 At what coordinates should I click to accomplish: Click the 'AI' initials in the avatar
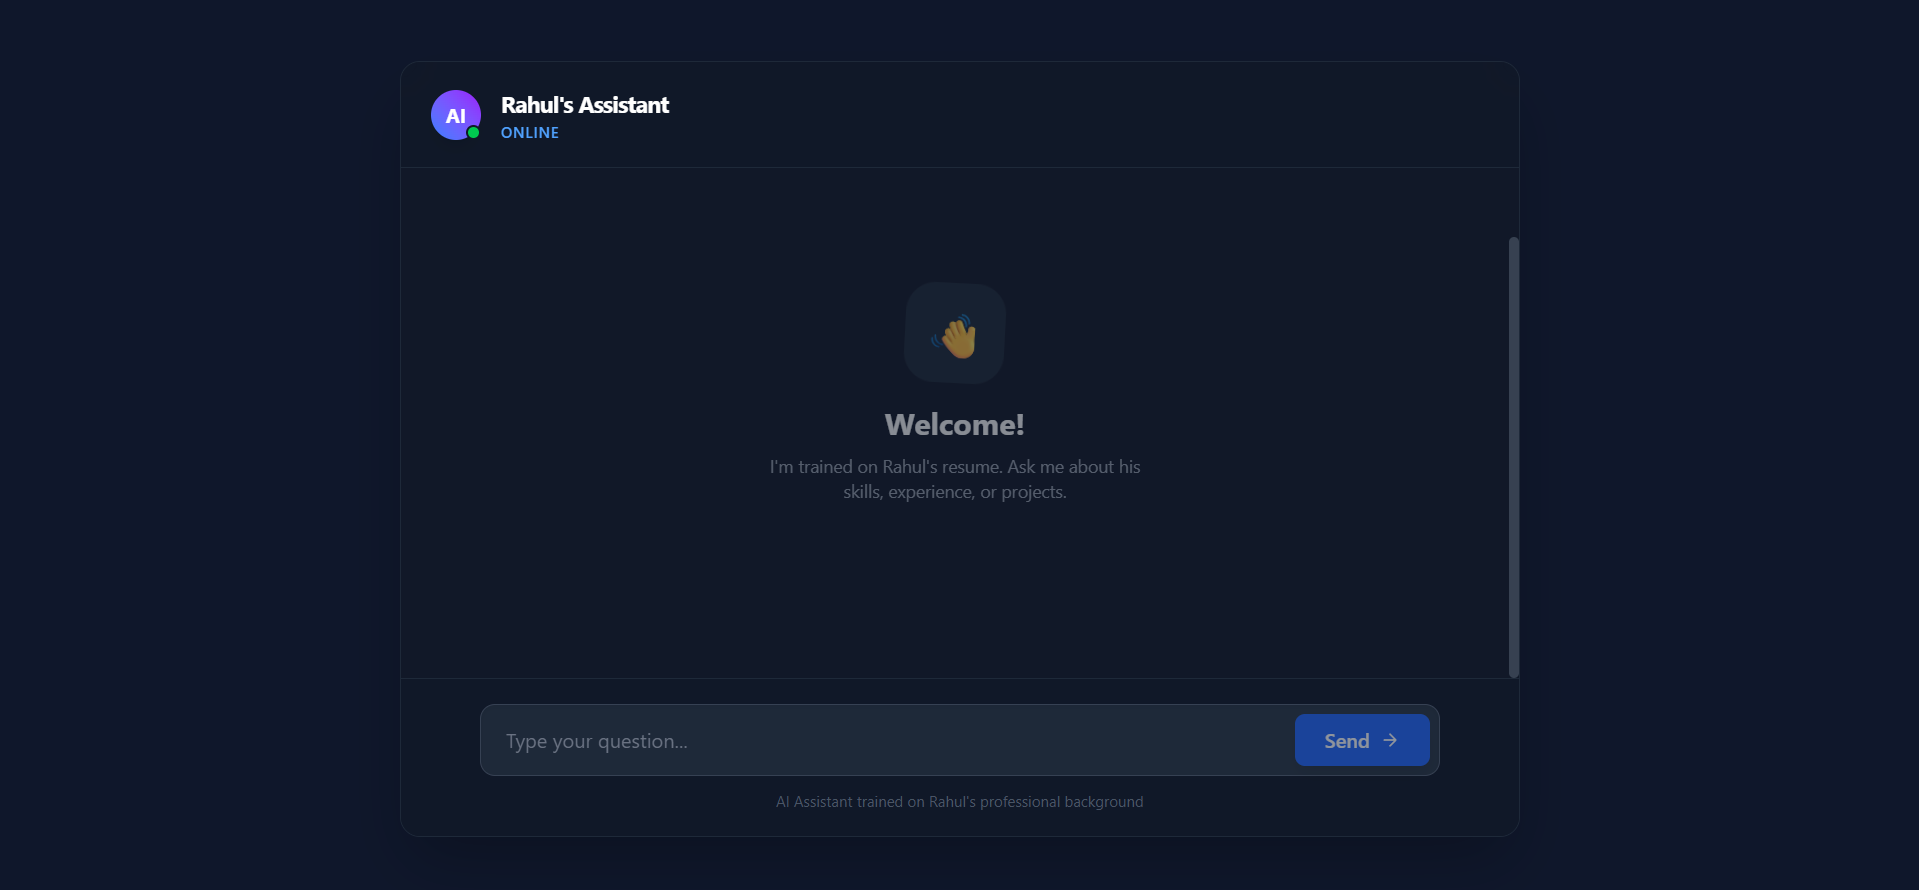pos(455,116)
